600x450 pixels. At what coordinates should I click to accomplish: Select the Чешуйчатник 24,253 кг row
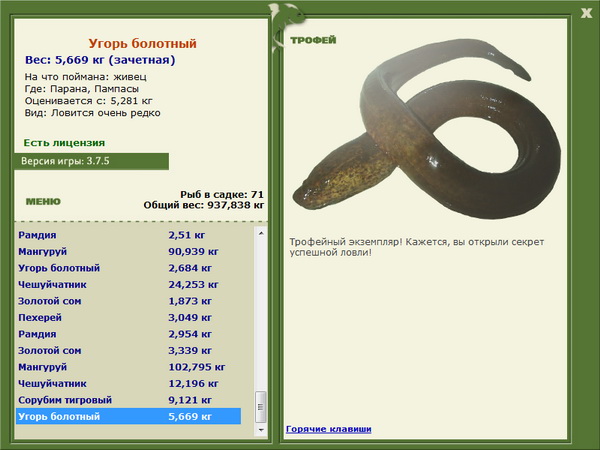(x=129, y=284)
